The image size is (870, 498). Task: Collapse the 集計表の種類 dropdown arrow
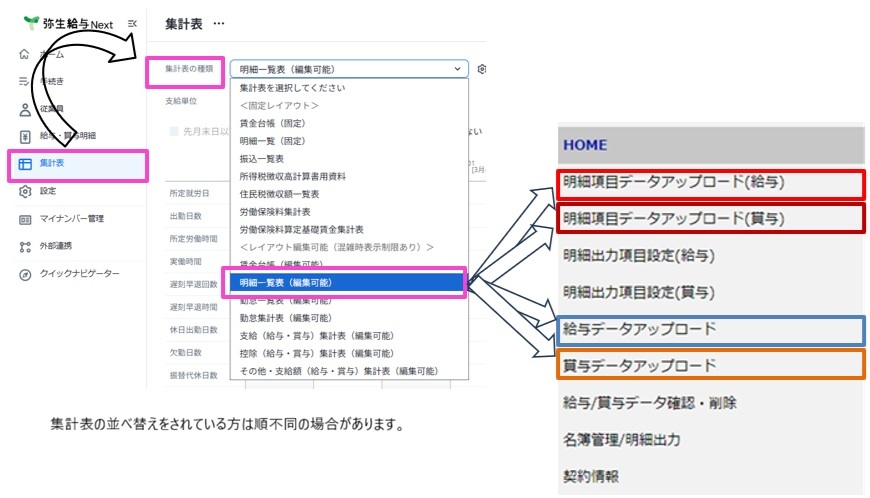(457, 69)
